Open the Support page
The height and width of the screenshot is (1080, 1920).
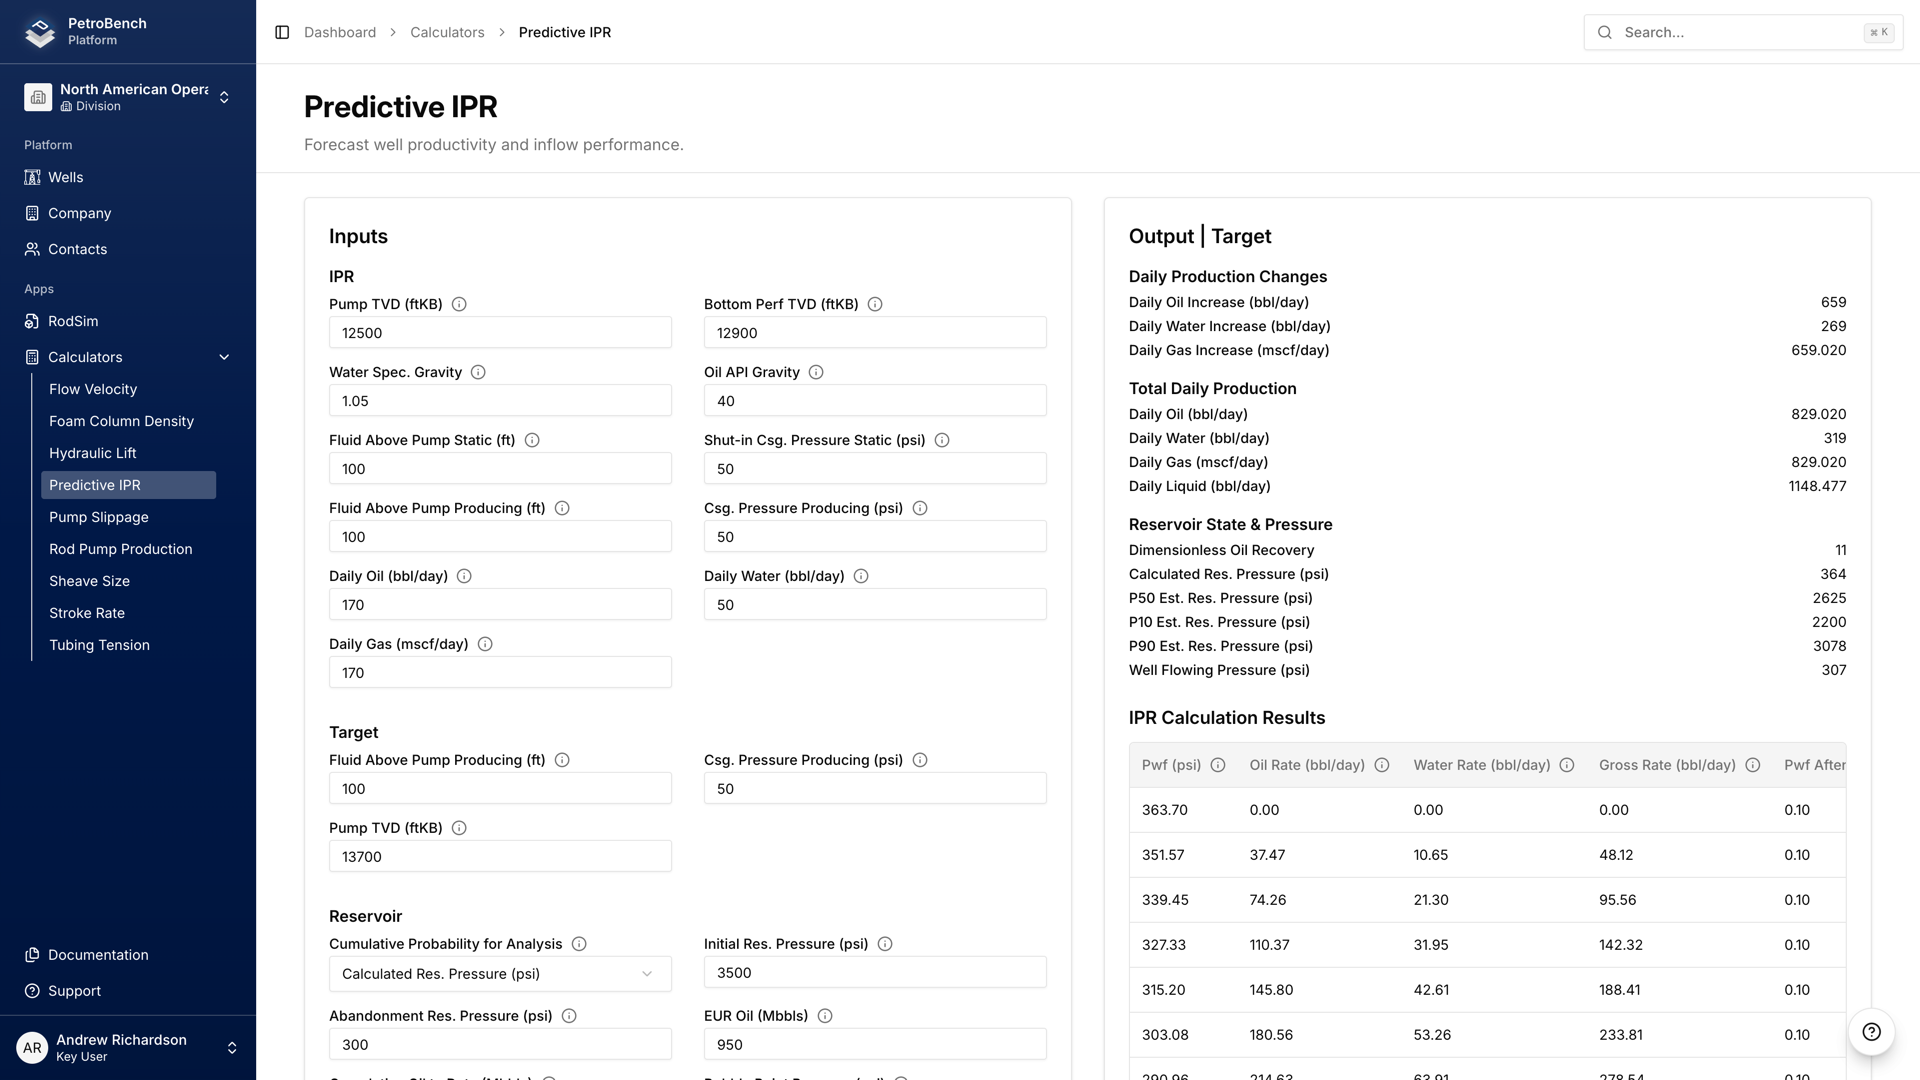[x=74, y=991]
